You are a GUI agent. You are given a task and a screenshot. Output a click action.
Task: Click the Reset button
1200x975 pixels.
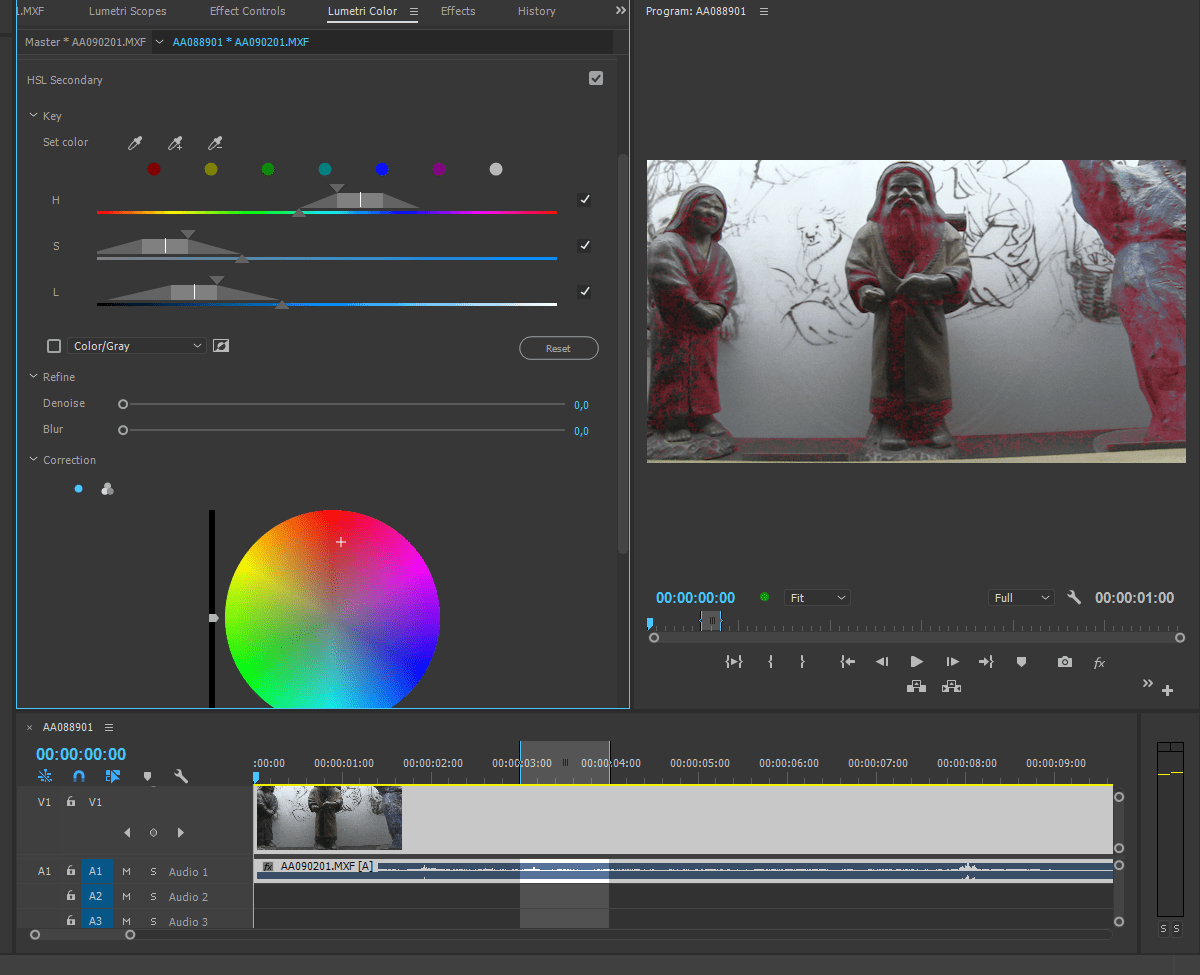tap(558, 348)
